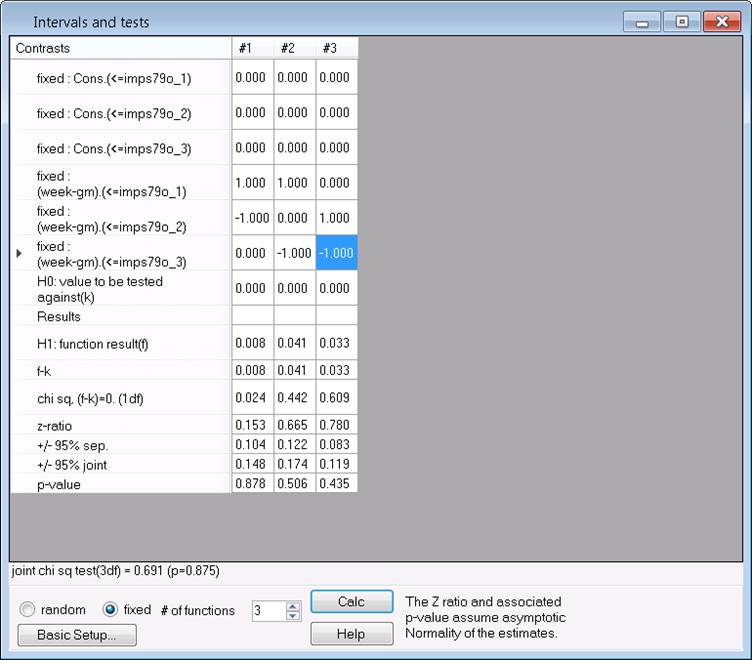
Task: Click row arrow marker beside (week-gm).(<=imps79o_3)
Action: click(20, 254)
